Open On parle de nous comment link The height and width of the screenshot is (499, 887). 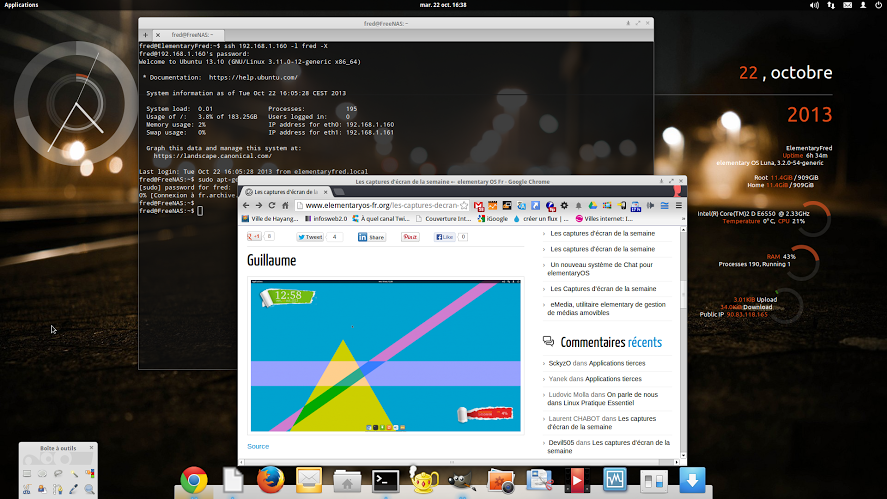602,399
